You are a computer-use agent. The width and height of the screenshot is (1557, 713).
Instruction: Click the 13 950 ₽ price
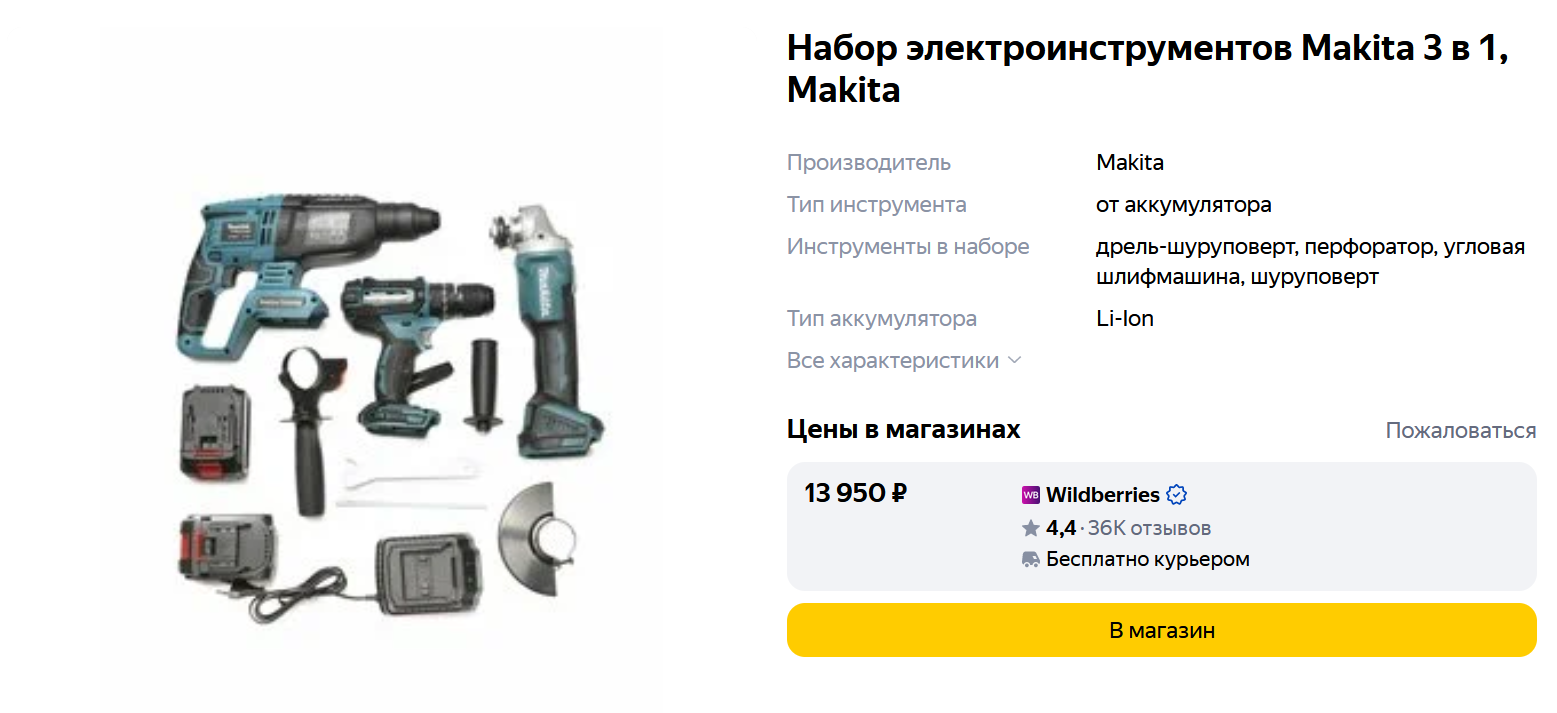pyautogui.click(x=856, y=493)
